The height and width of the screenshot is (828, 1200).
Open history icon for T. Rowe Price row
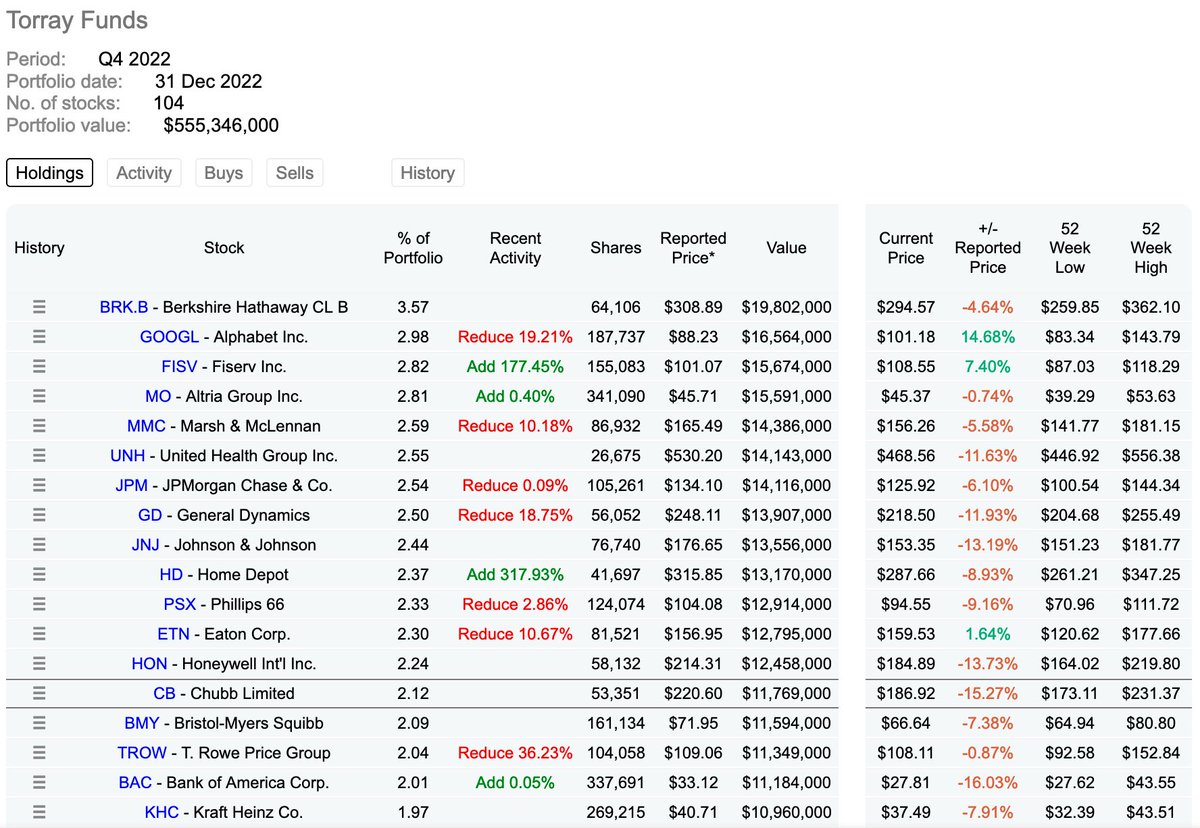[x=39, y=752]
